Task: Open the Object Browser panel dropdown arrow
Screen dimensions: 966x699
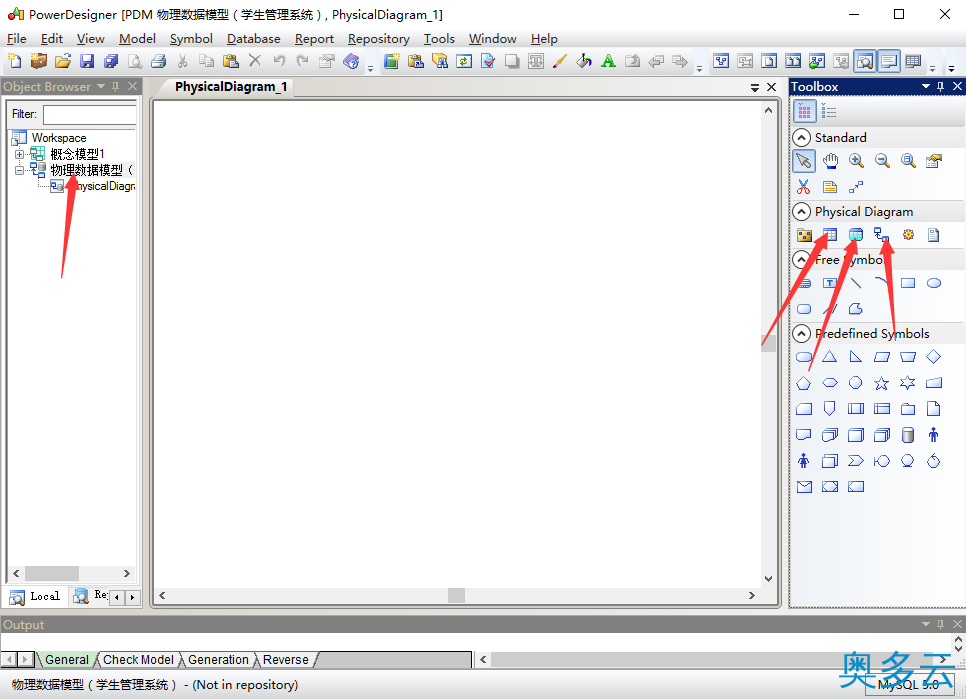Action: [101, 86]
